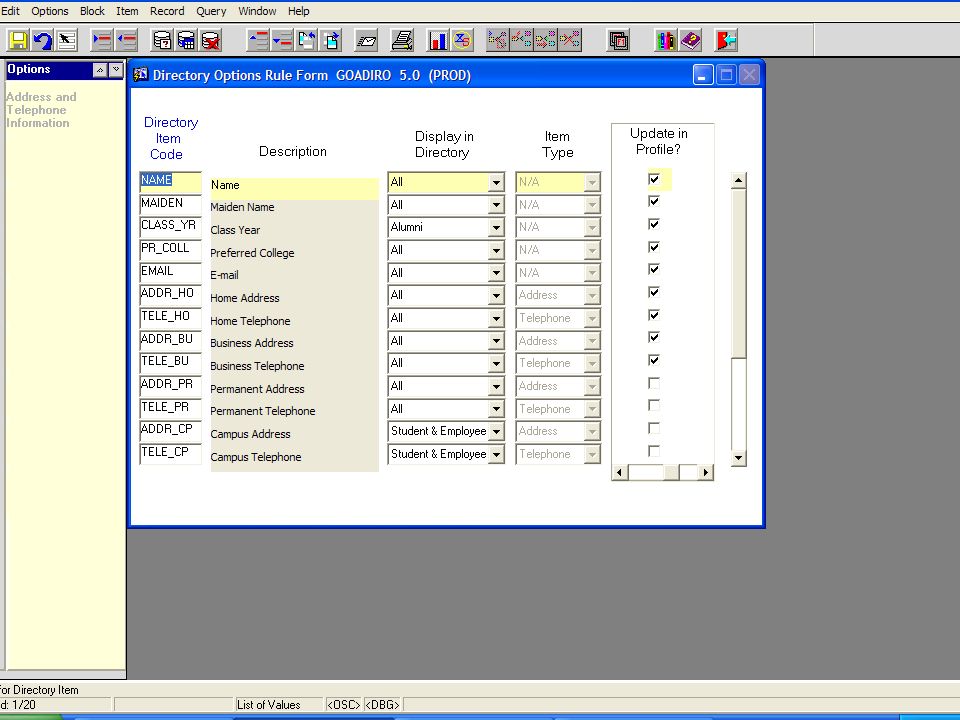Open the Record menu
This screenshot has height=720, width=960.
click(167, 11)
